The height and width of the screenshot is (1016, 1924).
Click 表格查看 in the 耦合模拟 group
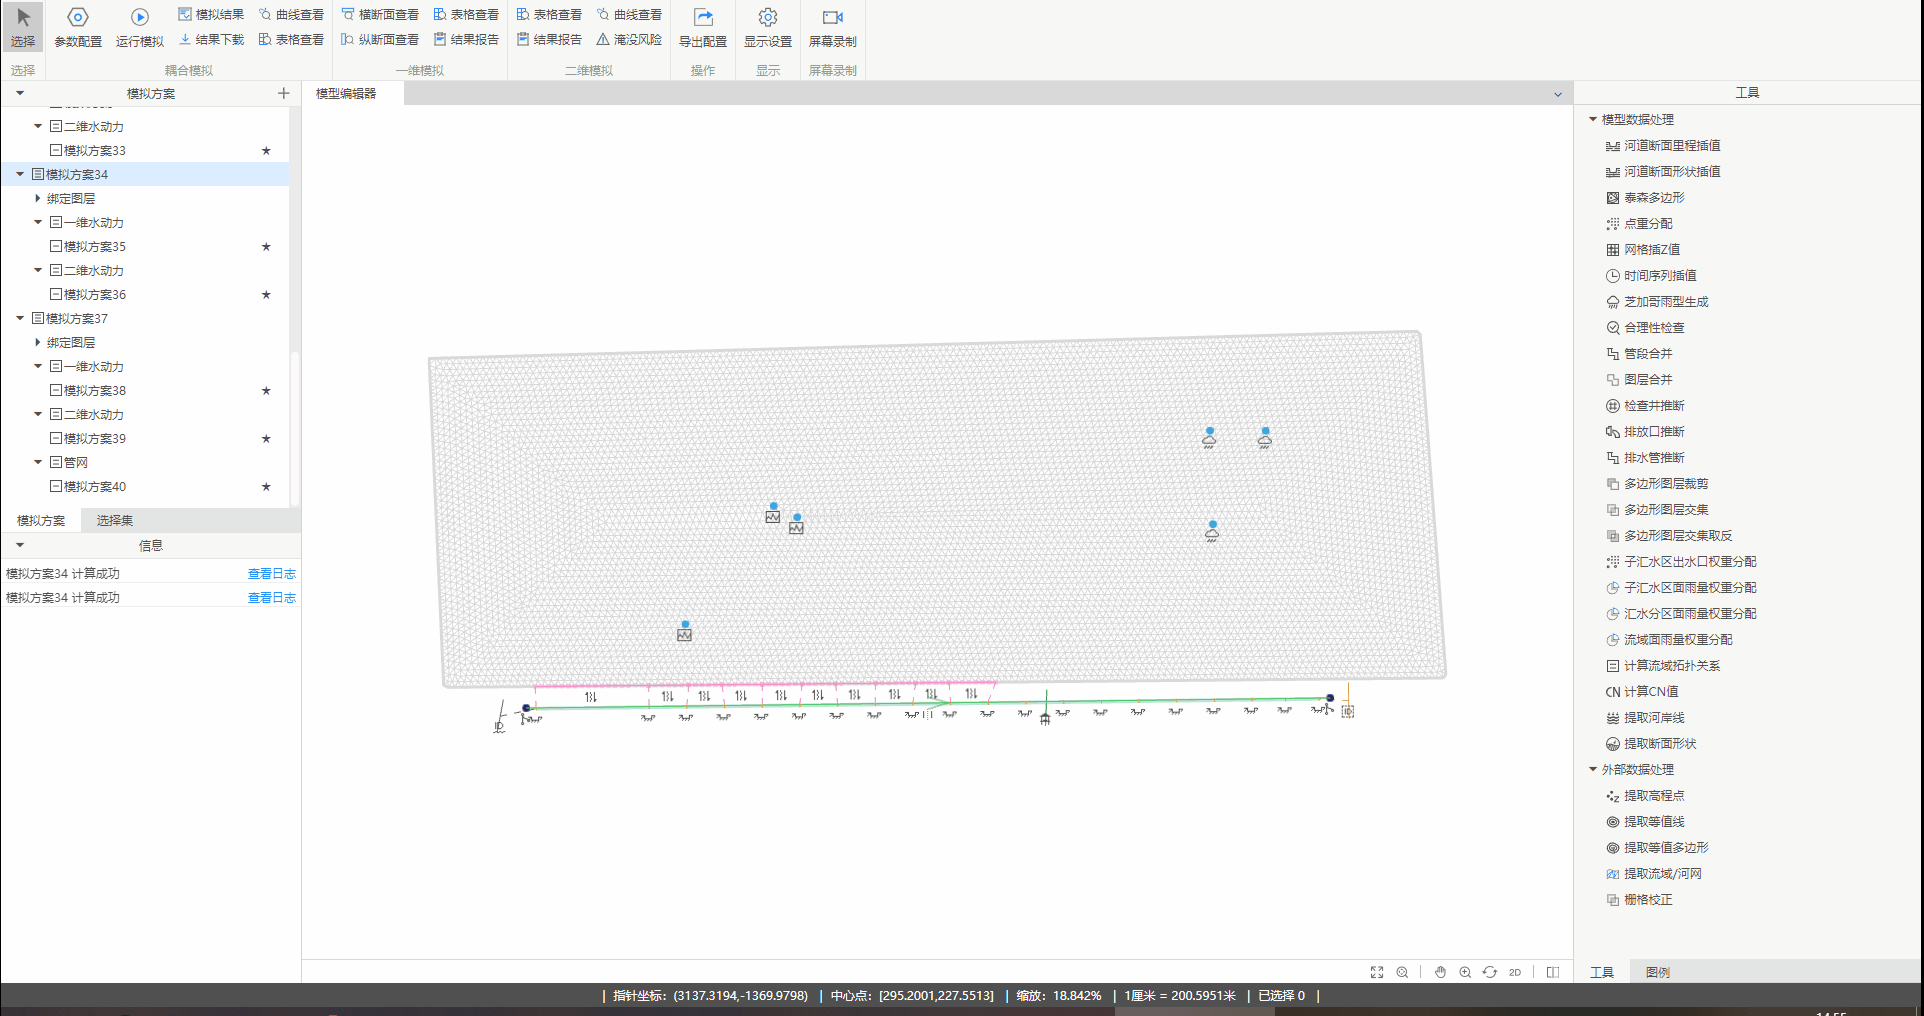[291, 39]
